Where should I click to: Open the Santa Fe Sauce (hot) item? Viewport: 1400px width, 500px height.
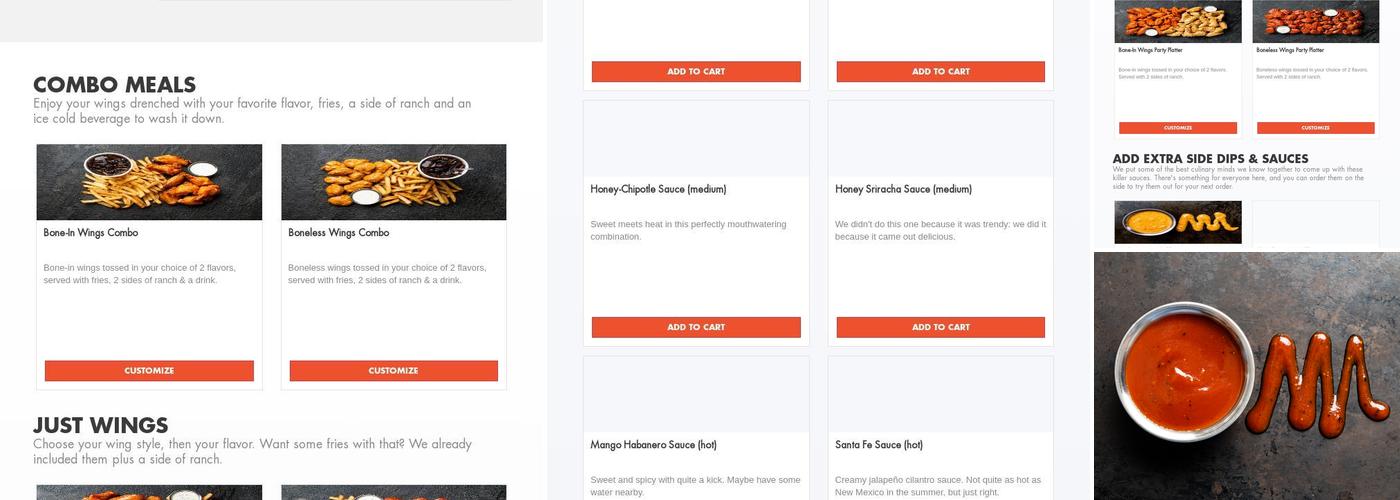(x=879, y=445)
